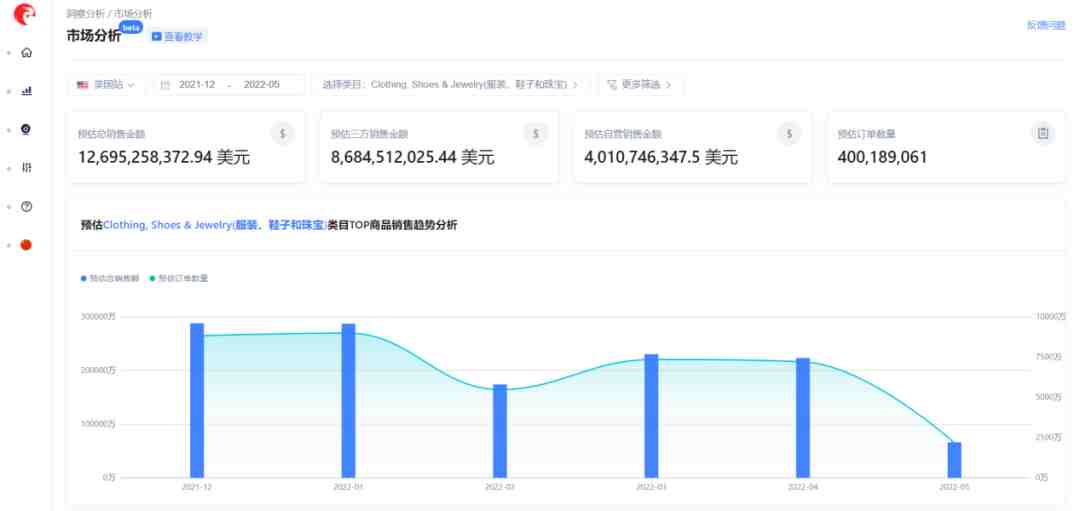The height and width of the screenshot is (511, 1080).
Task: Click the 市场分析 breadcrumb item
Action: (134, 13)
